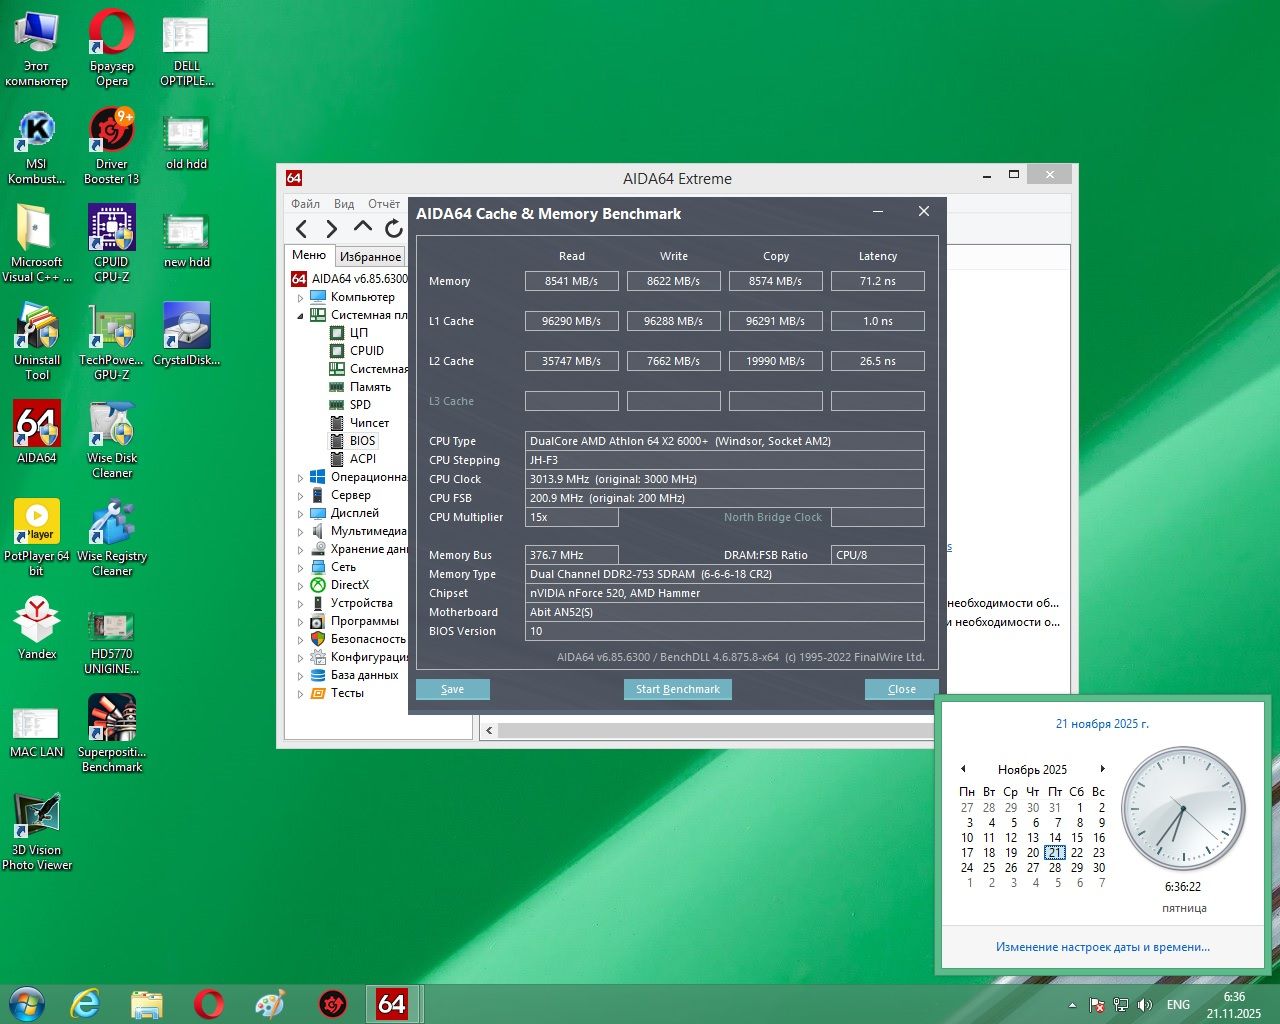Image resolution: width=1280 pixels, height=1024 pixels.
Task: Select the SPD tree item
Action: click(360, 405)
